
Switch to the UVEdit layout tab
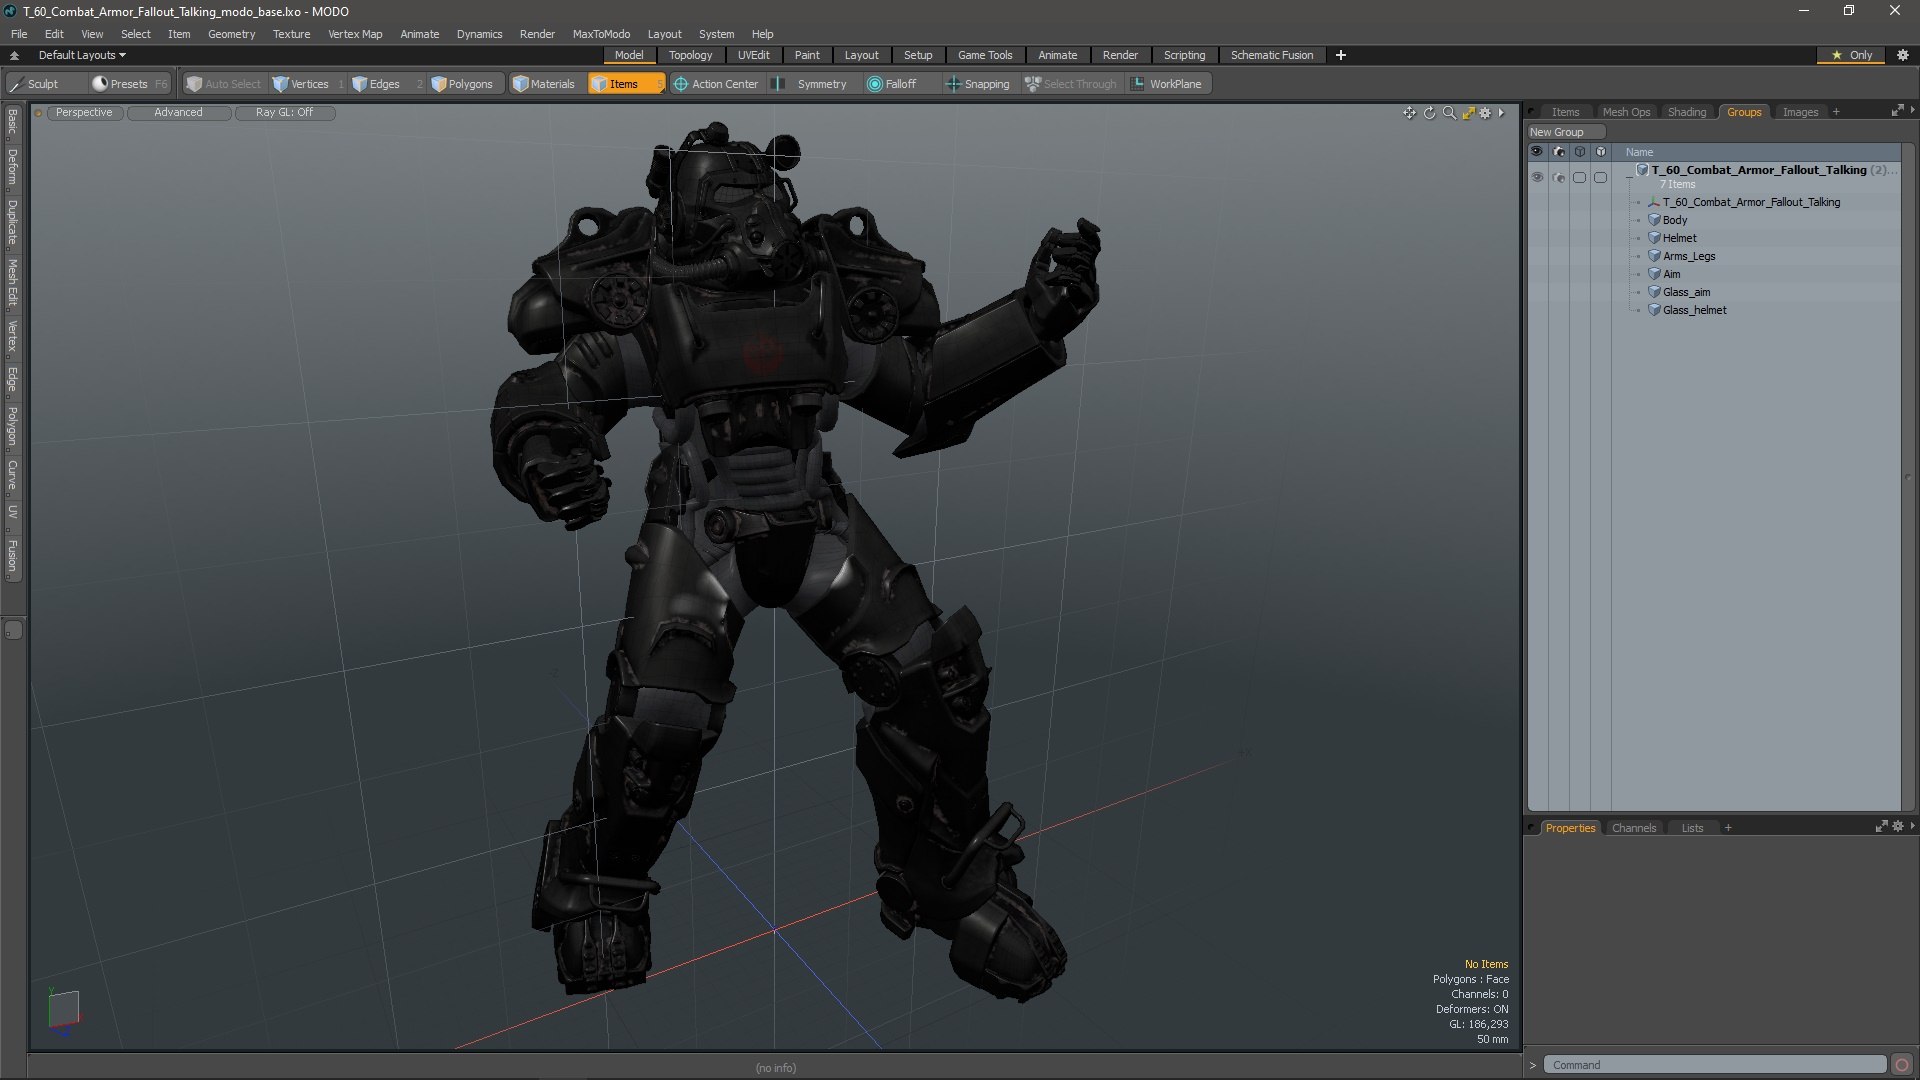click(753, 55)
